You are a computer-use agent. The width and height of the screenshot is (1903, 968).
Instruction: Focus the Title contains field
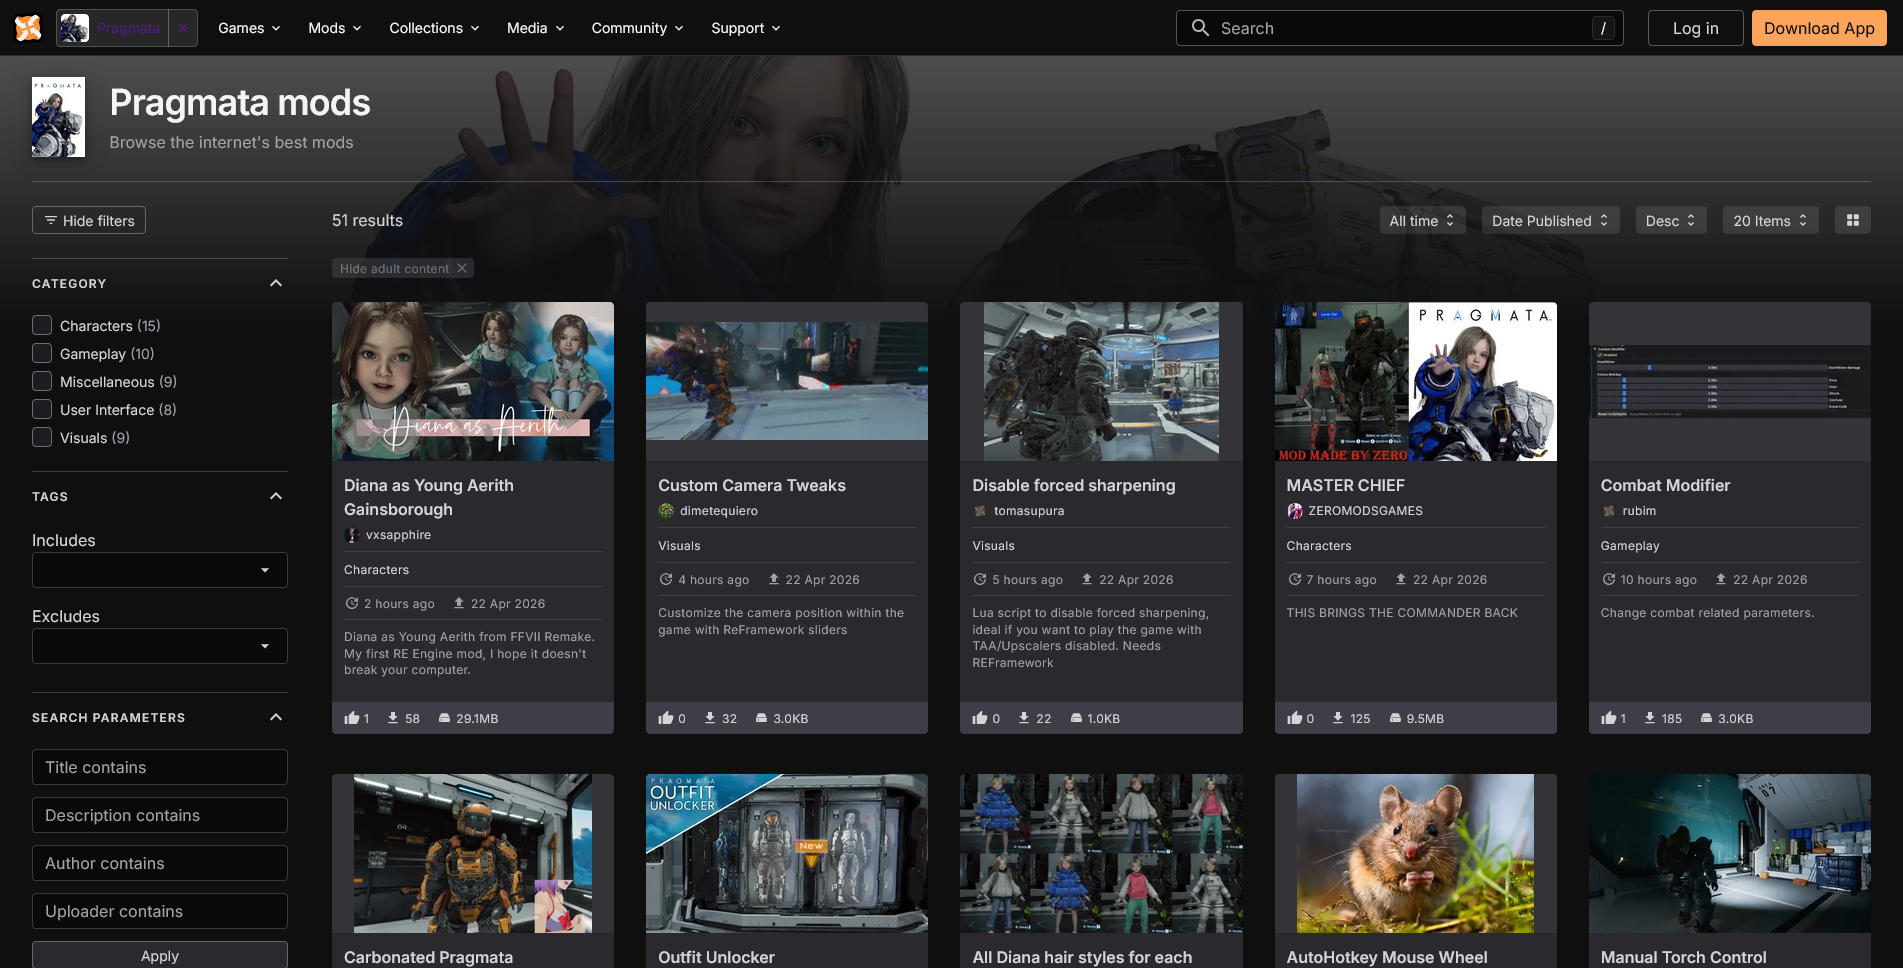[x=160, y=767]
